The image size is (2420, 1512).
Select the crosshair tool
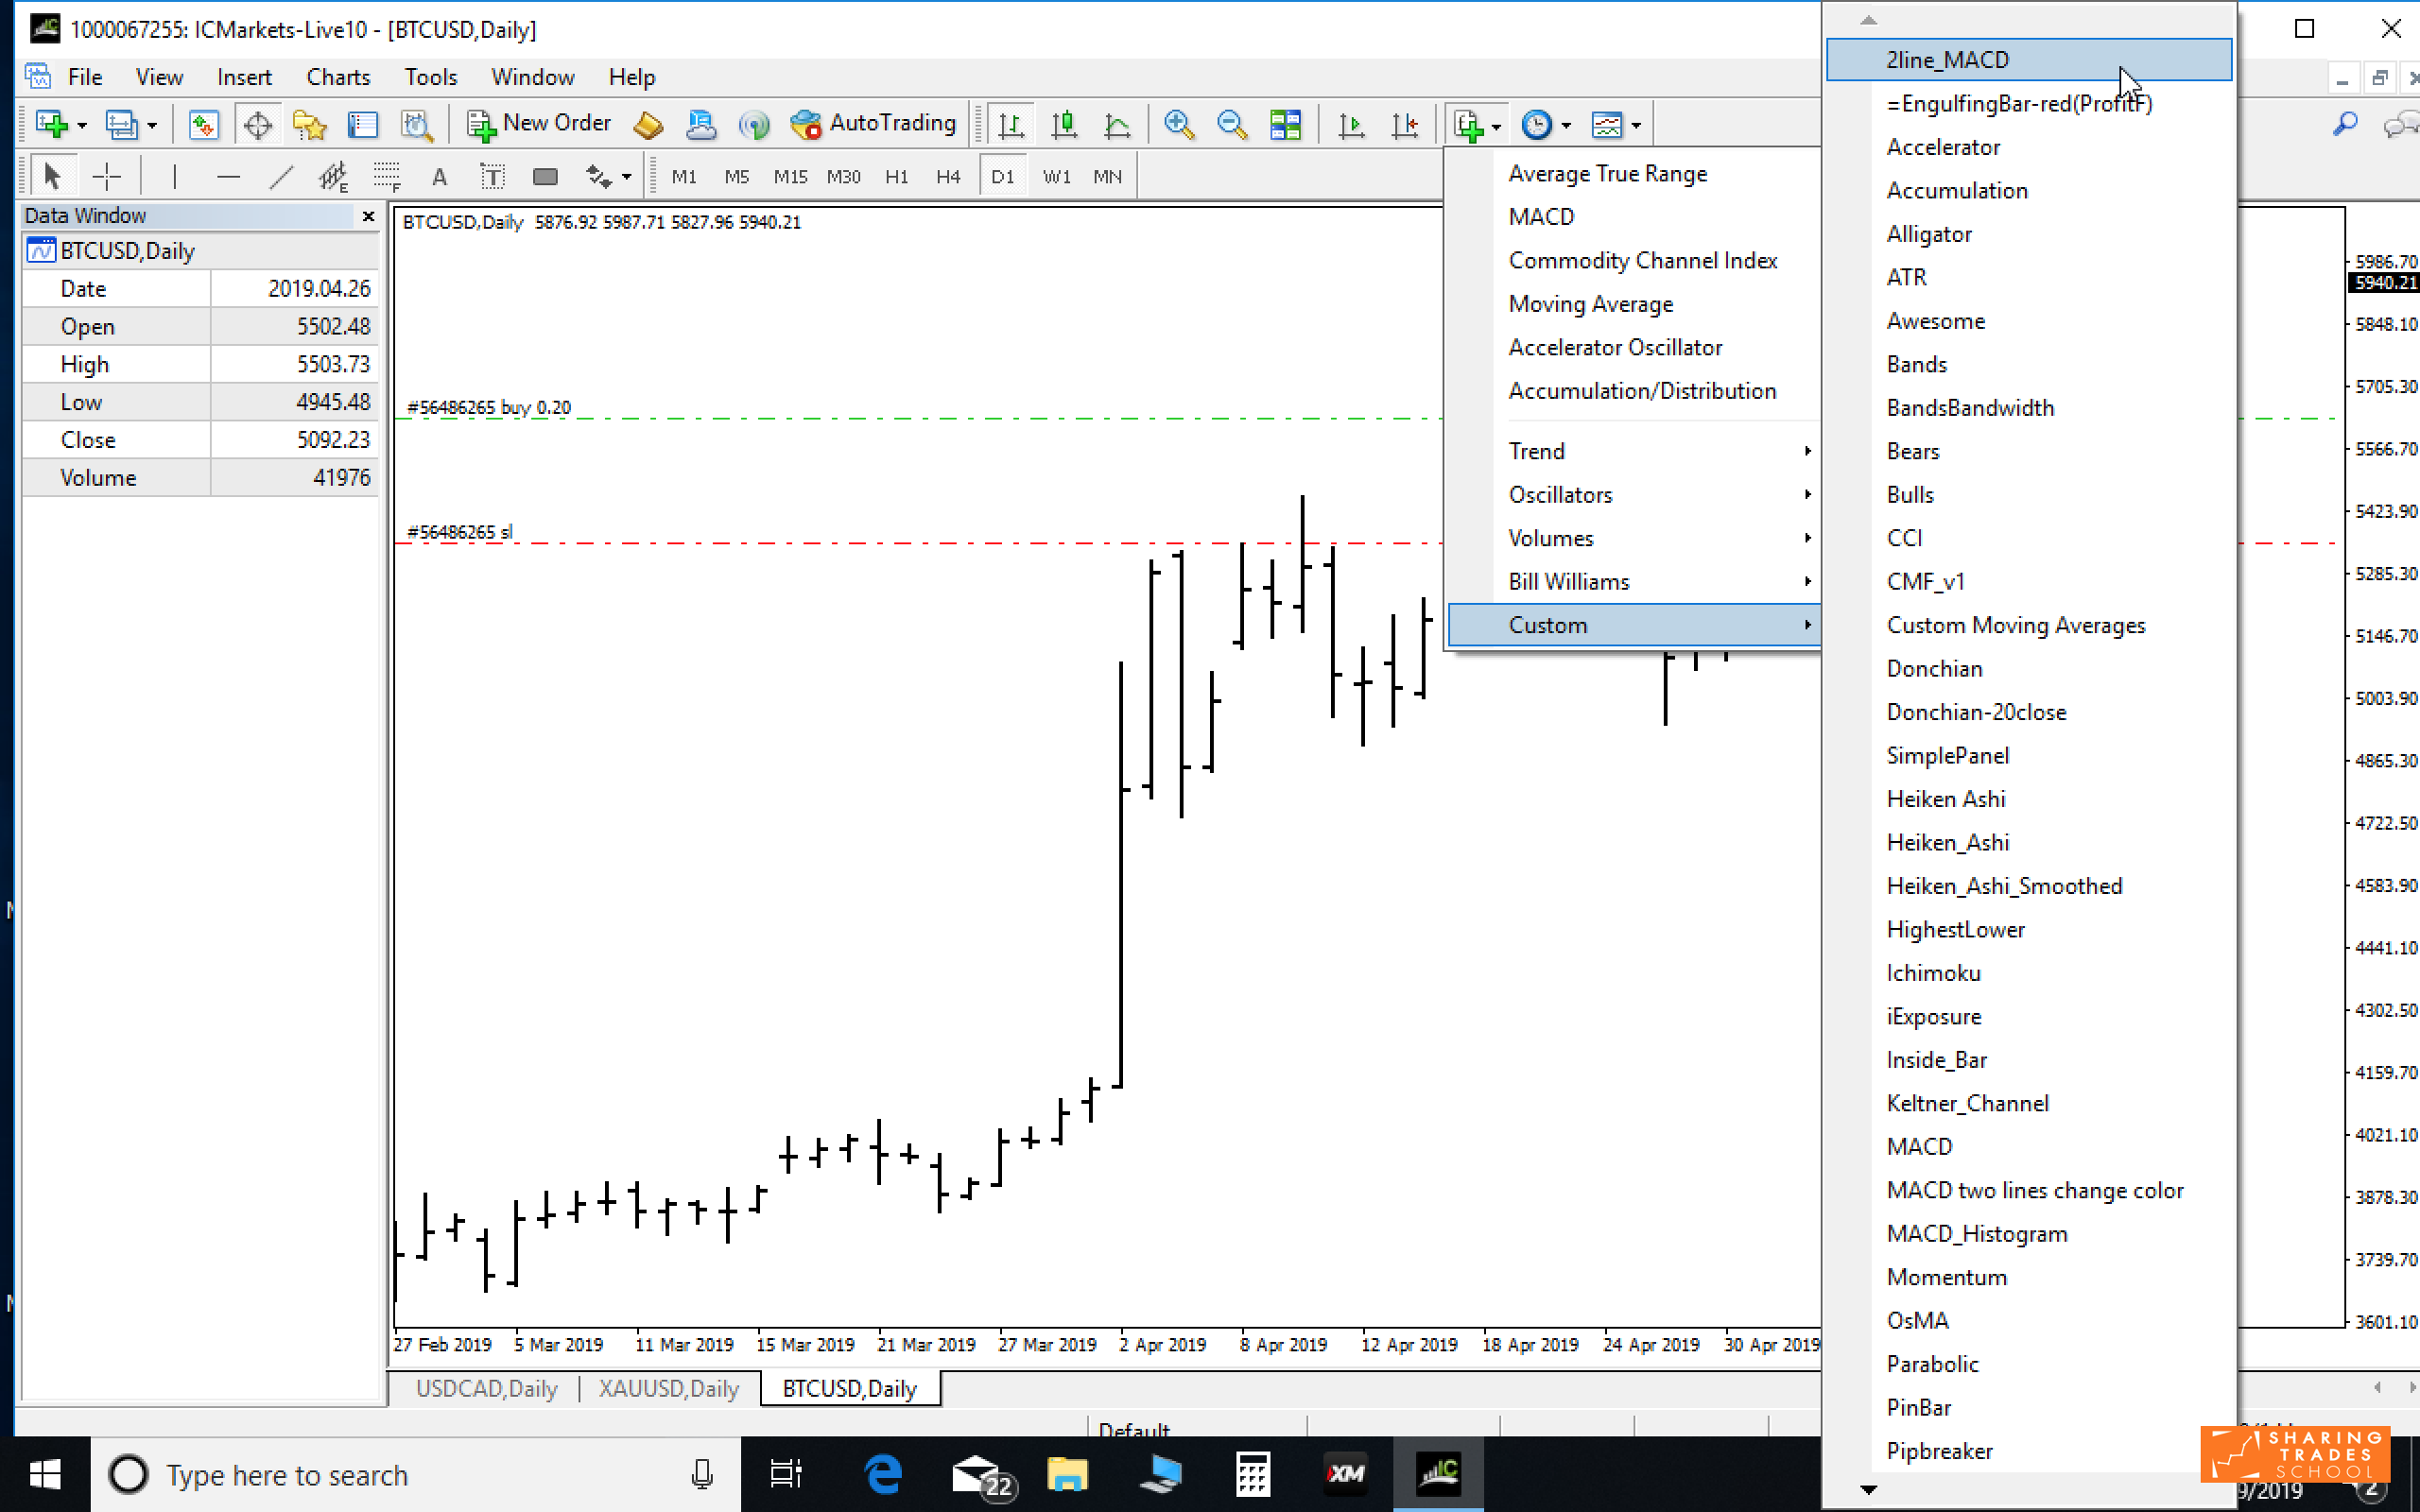coord(106,177)
